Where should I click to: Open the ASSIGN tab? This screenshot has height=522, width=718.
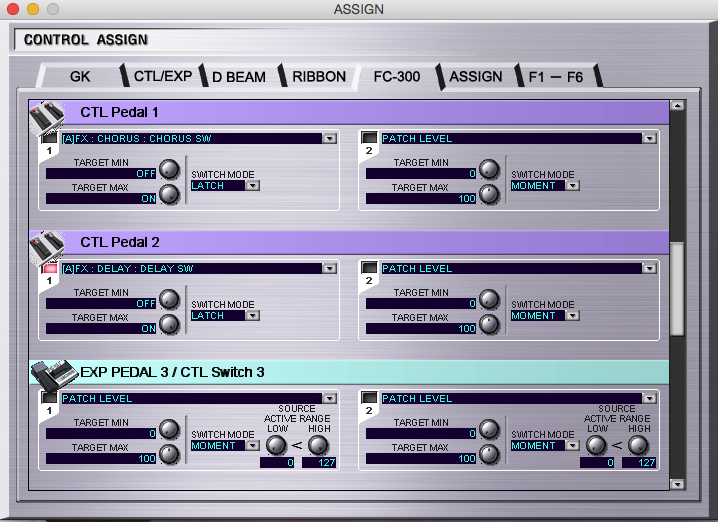(x=476, y=76)
